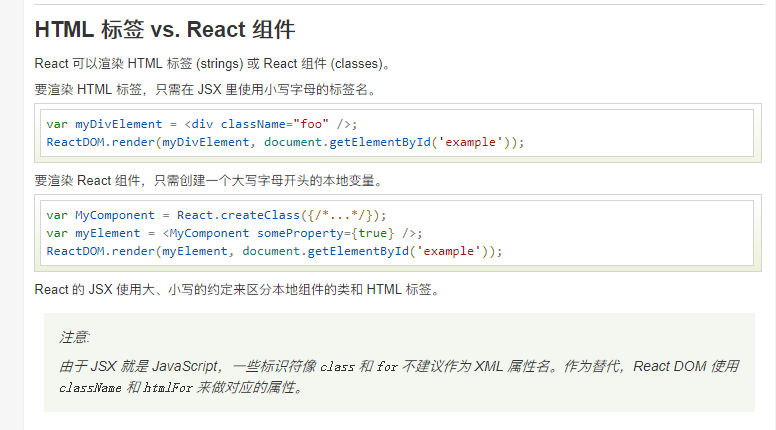Click code line "var myElement = <MyComponent someProperty"
776x430 pixels.
pyautogui.click(x=234, y=233)
